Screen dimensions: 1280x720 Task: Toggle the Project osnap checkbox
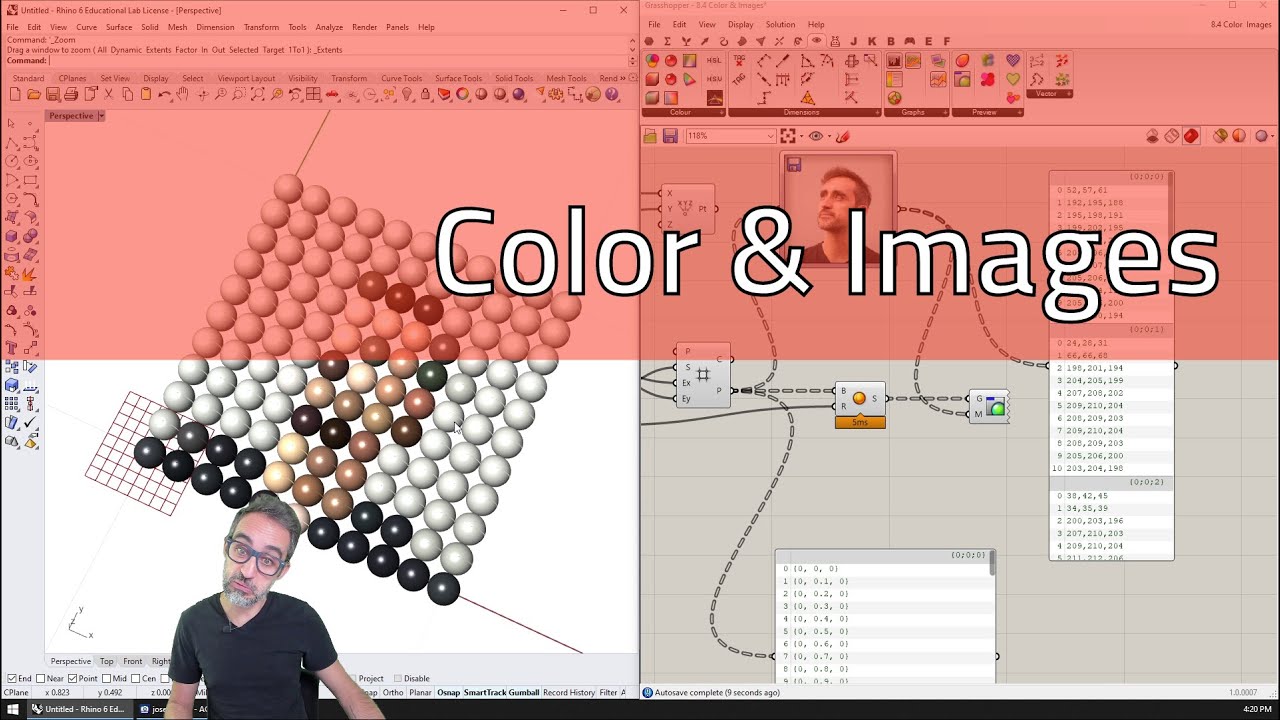point(351,678)
